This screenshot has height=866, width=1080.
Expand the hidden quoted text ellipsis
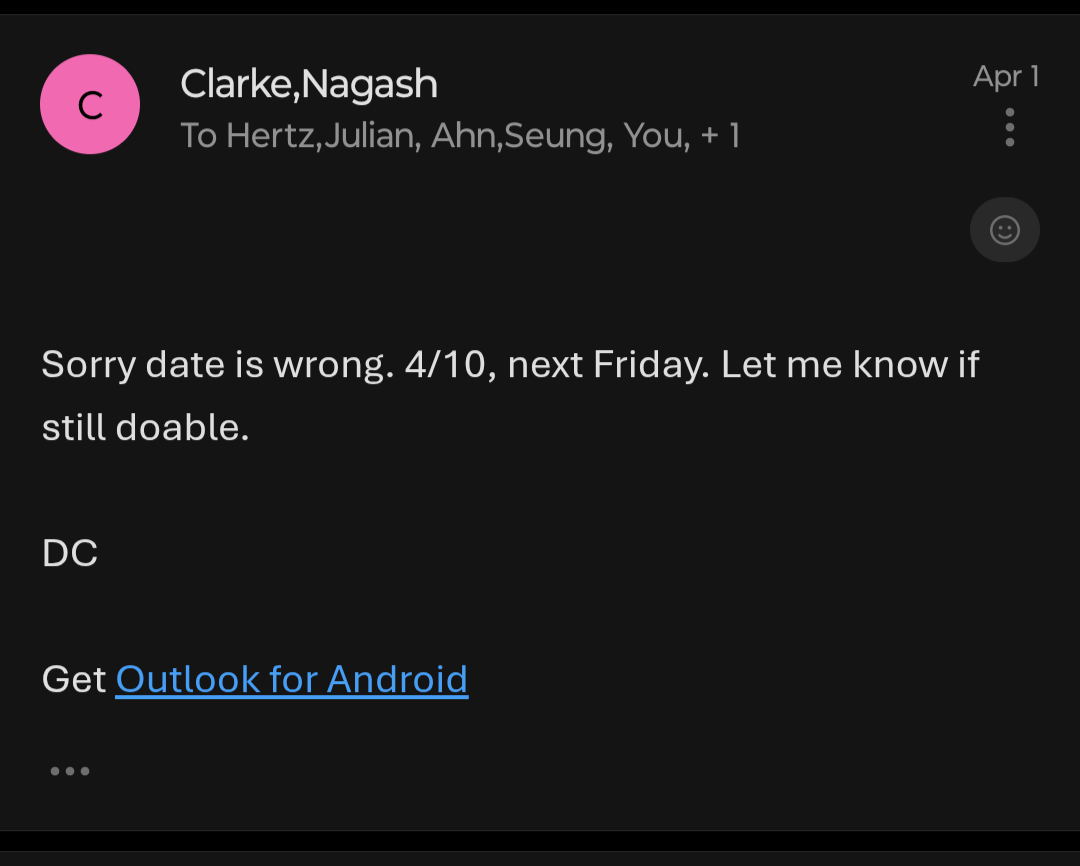[x=70, y=771]
